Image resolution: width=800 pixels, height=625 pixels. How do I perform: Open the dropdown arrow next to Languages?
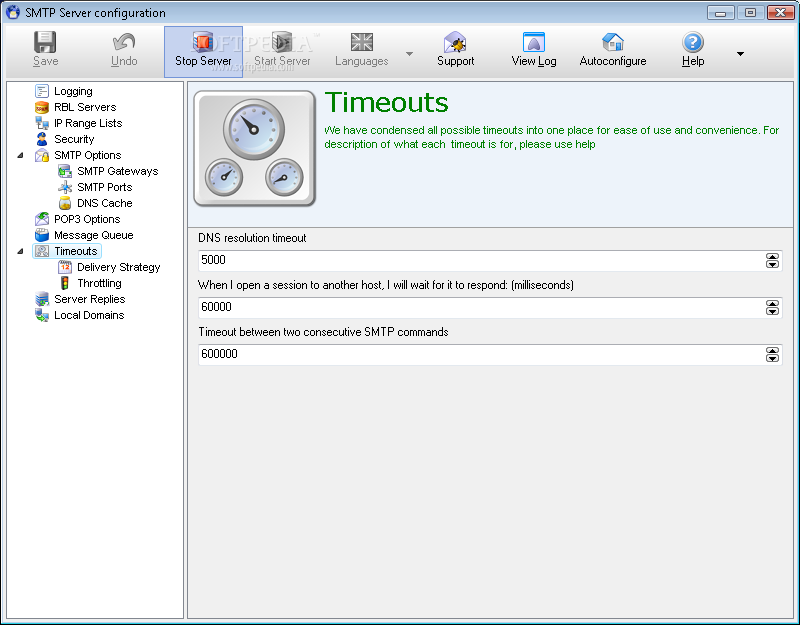pos(409,54)
